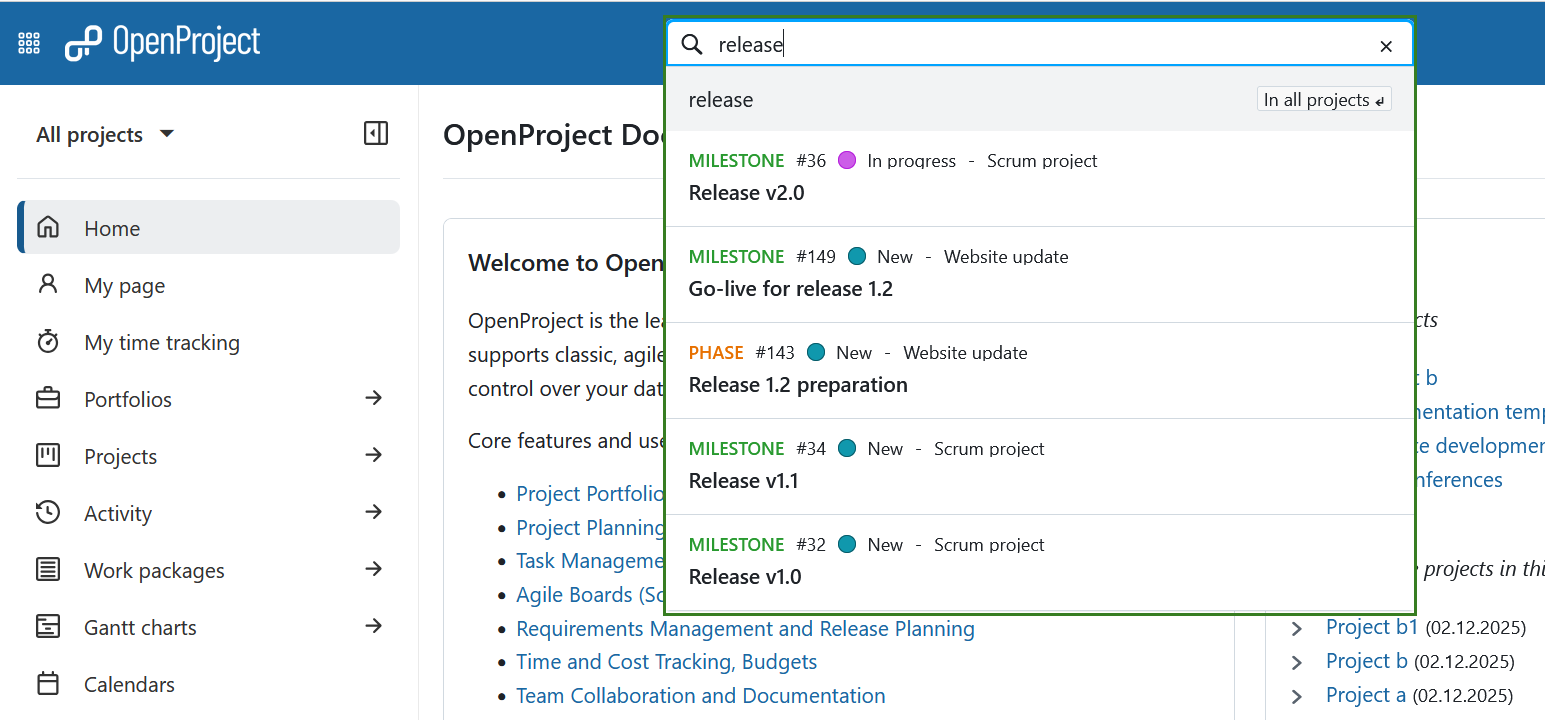Click the Calendars icon in sidebar
Screen dimensions: 1545x720
click(47, 684)
